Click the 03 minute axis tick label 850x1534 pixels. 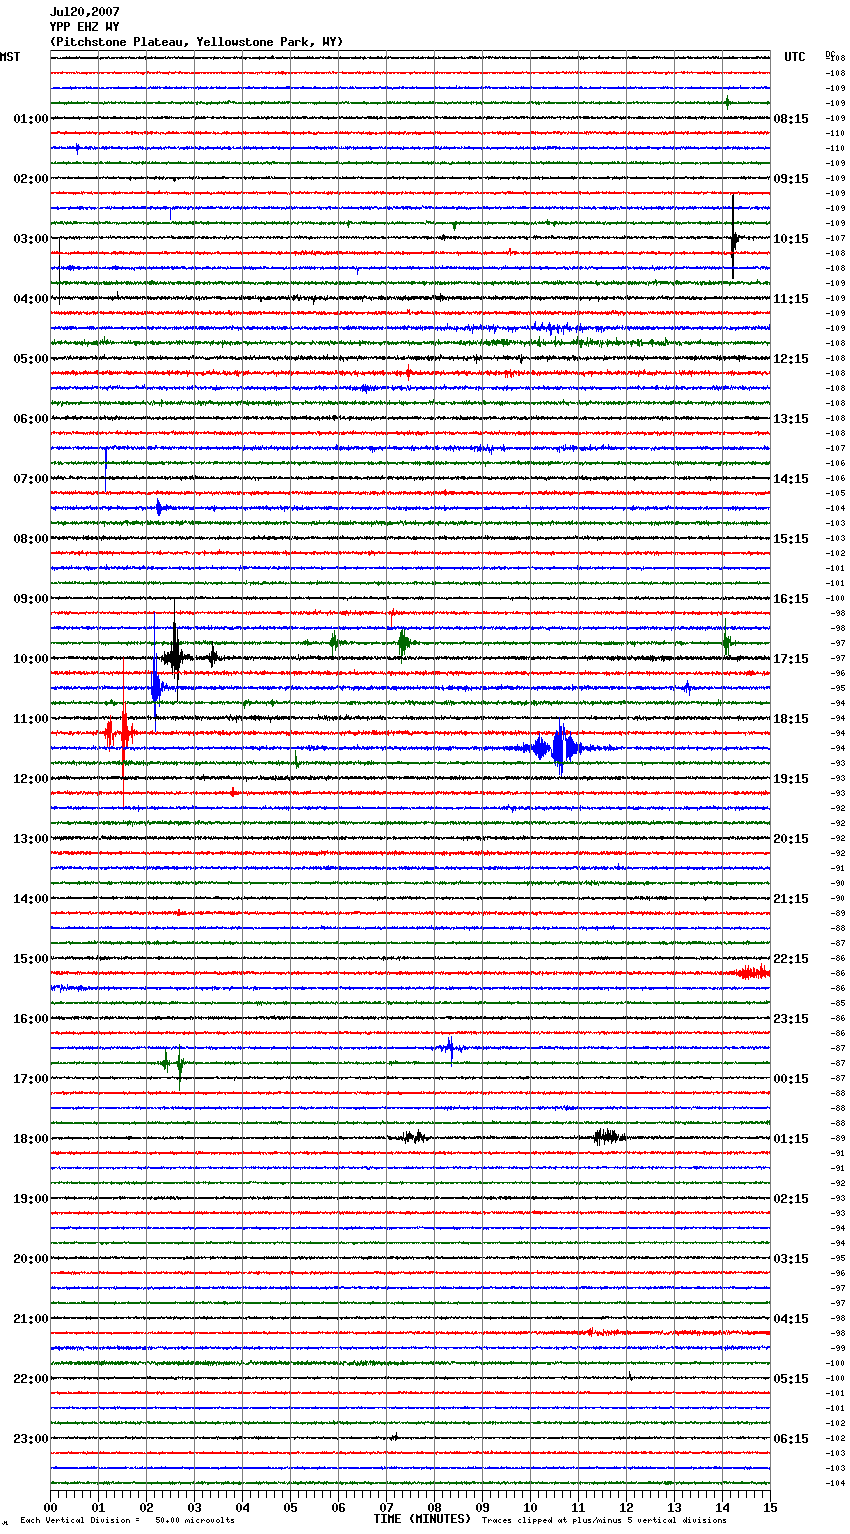pyautogui.click(x=194, y=1508)
